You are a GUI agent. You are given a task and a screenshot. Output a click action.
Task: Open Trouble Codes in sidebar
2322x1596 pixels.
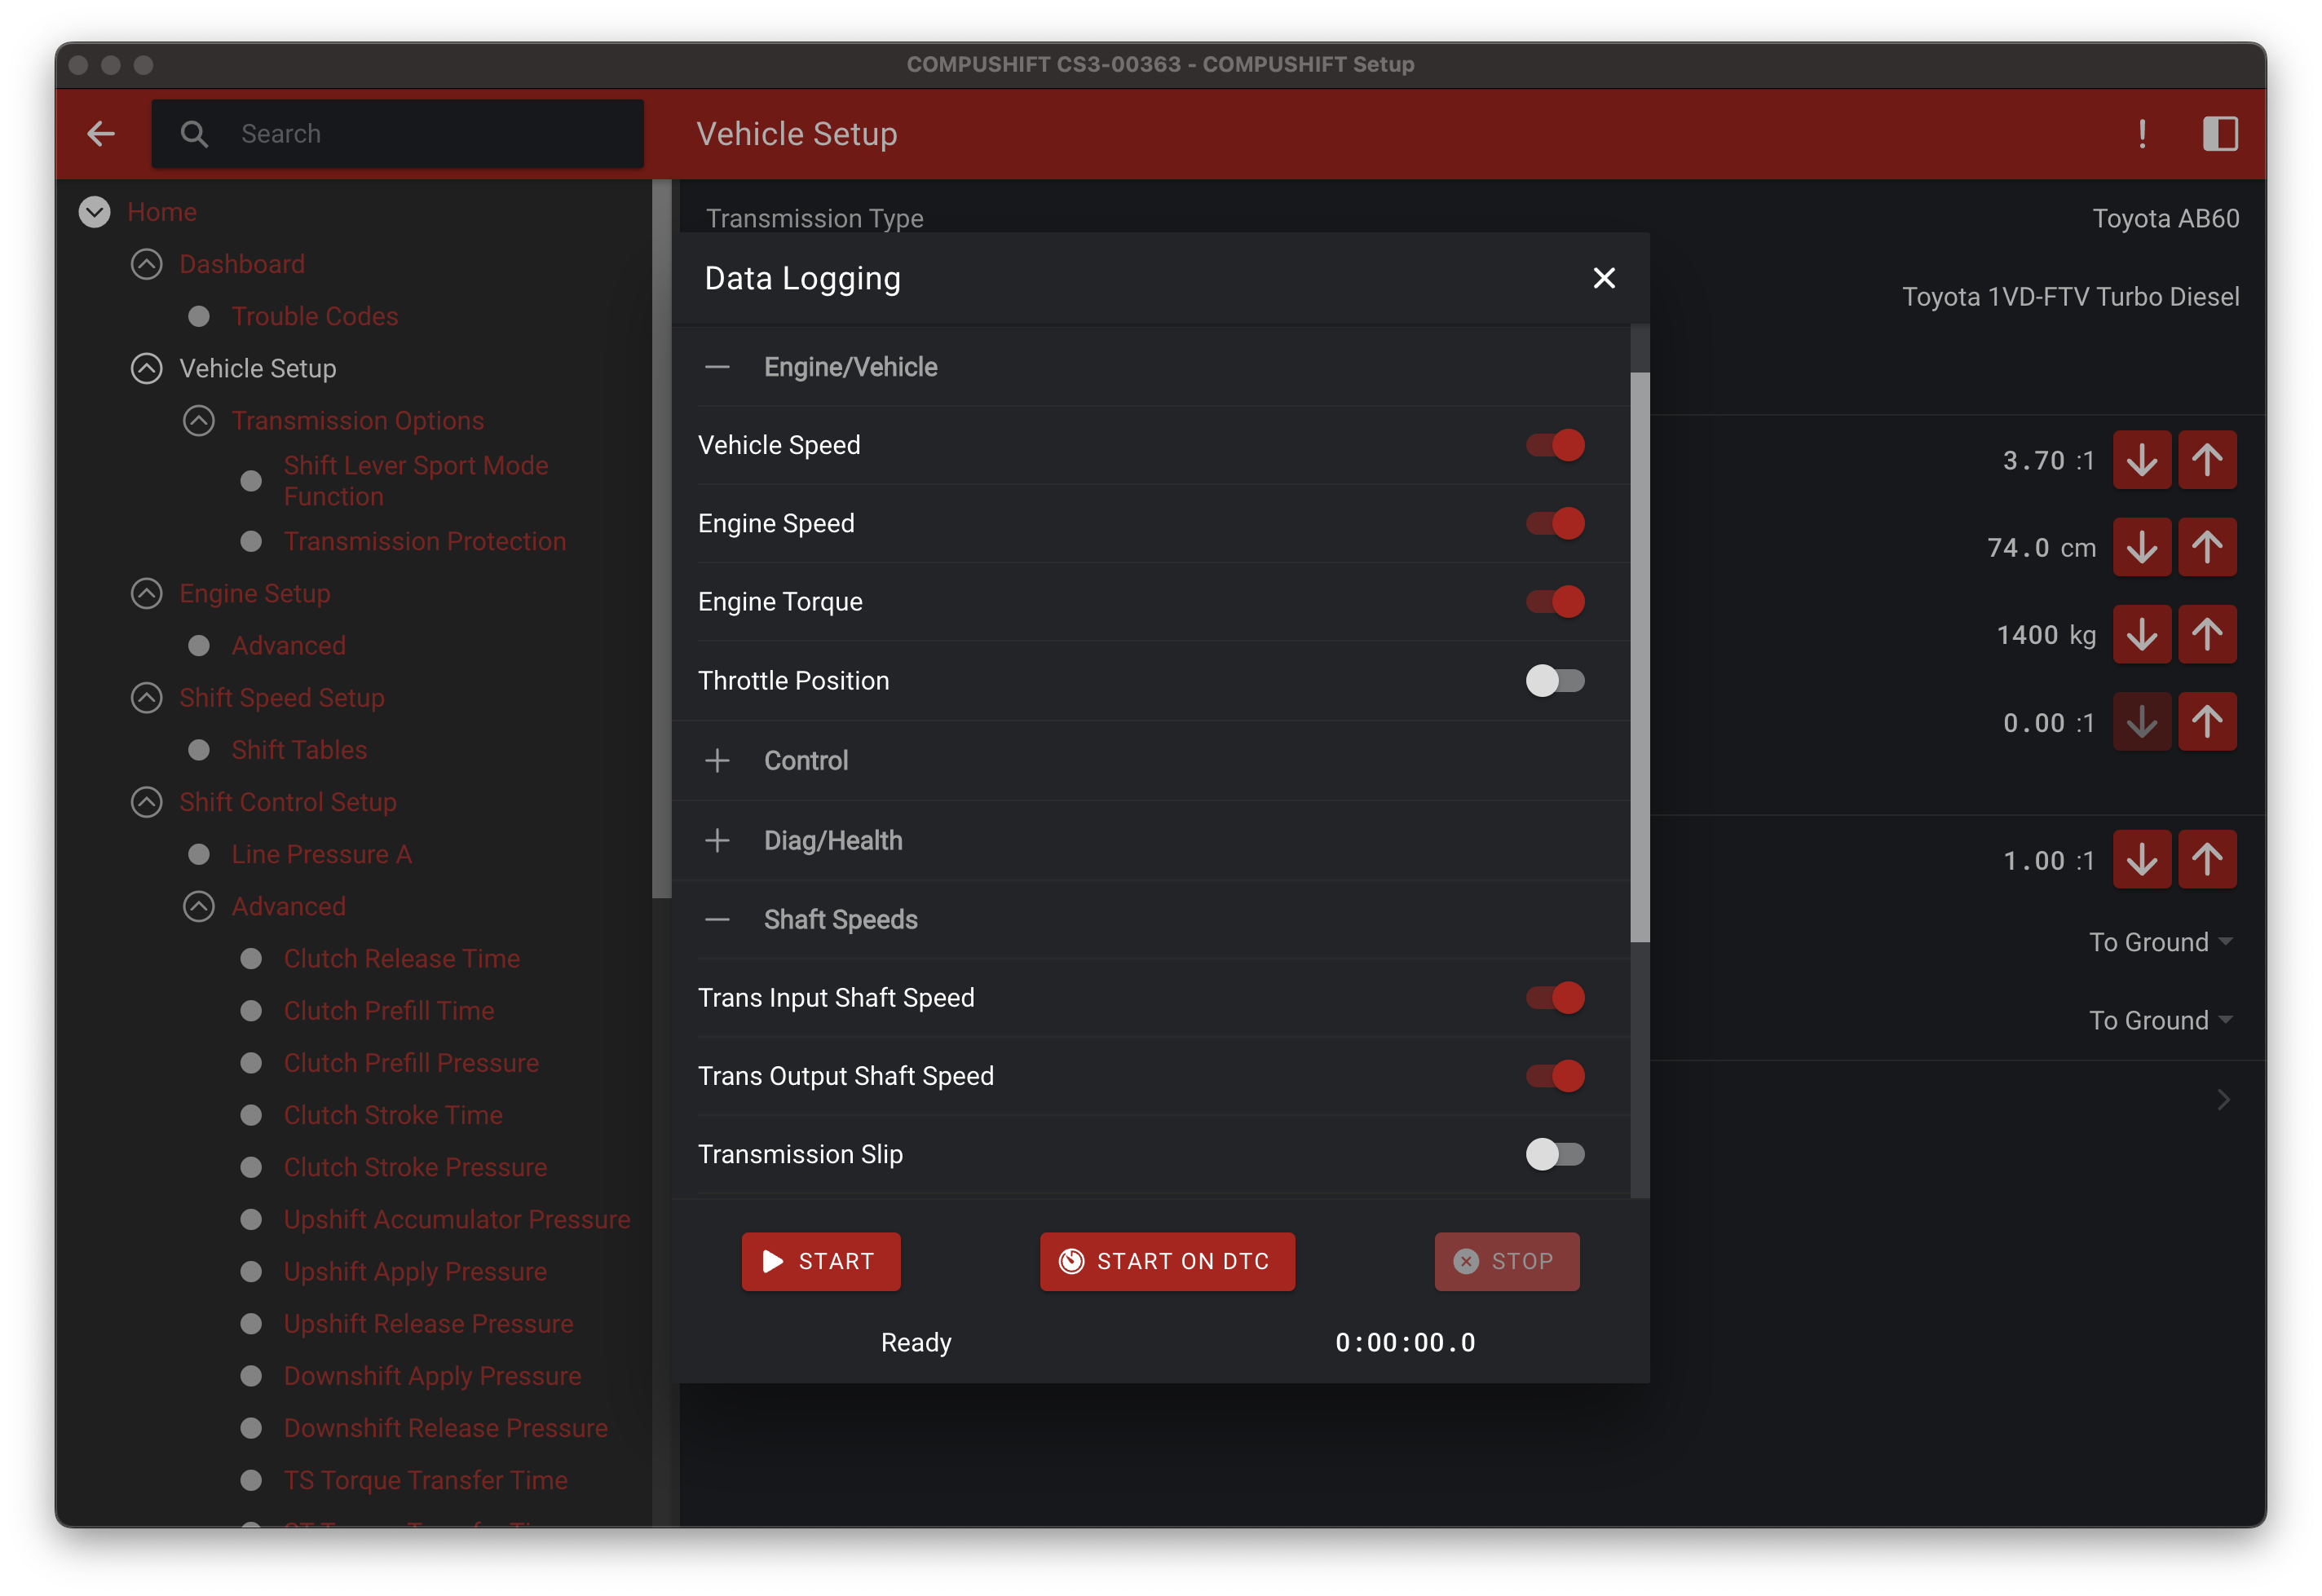tap(314, 316)
